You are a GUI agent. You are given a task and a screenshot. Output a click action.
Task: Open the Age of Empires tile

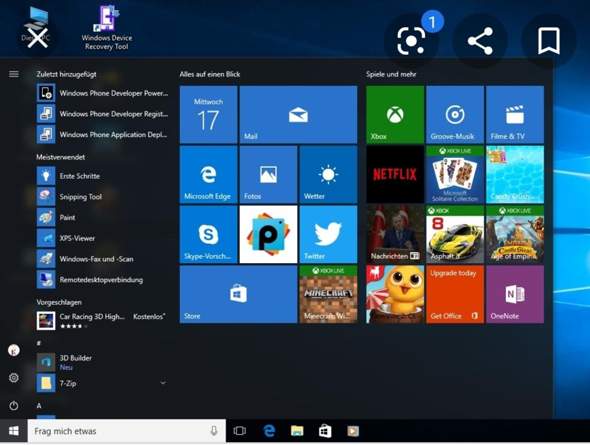coord(515,234)
